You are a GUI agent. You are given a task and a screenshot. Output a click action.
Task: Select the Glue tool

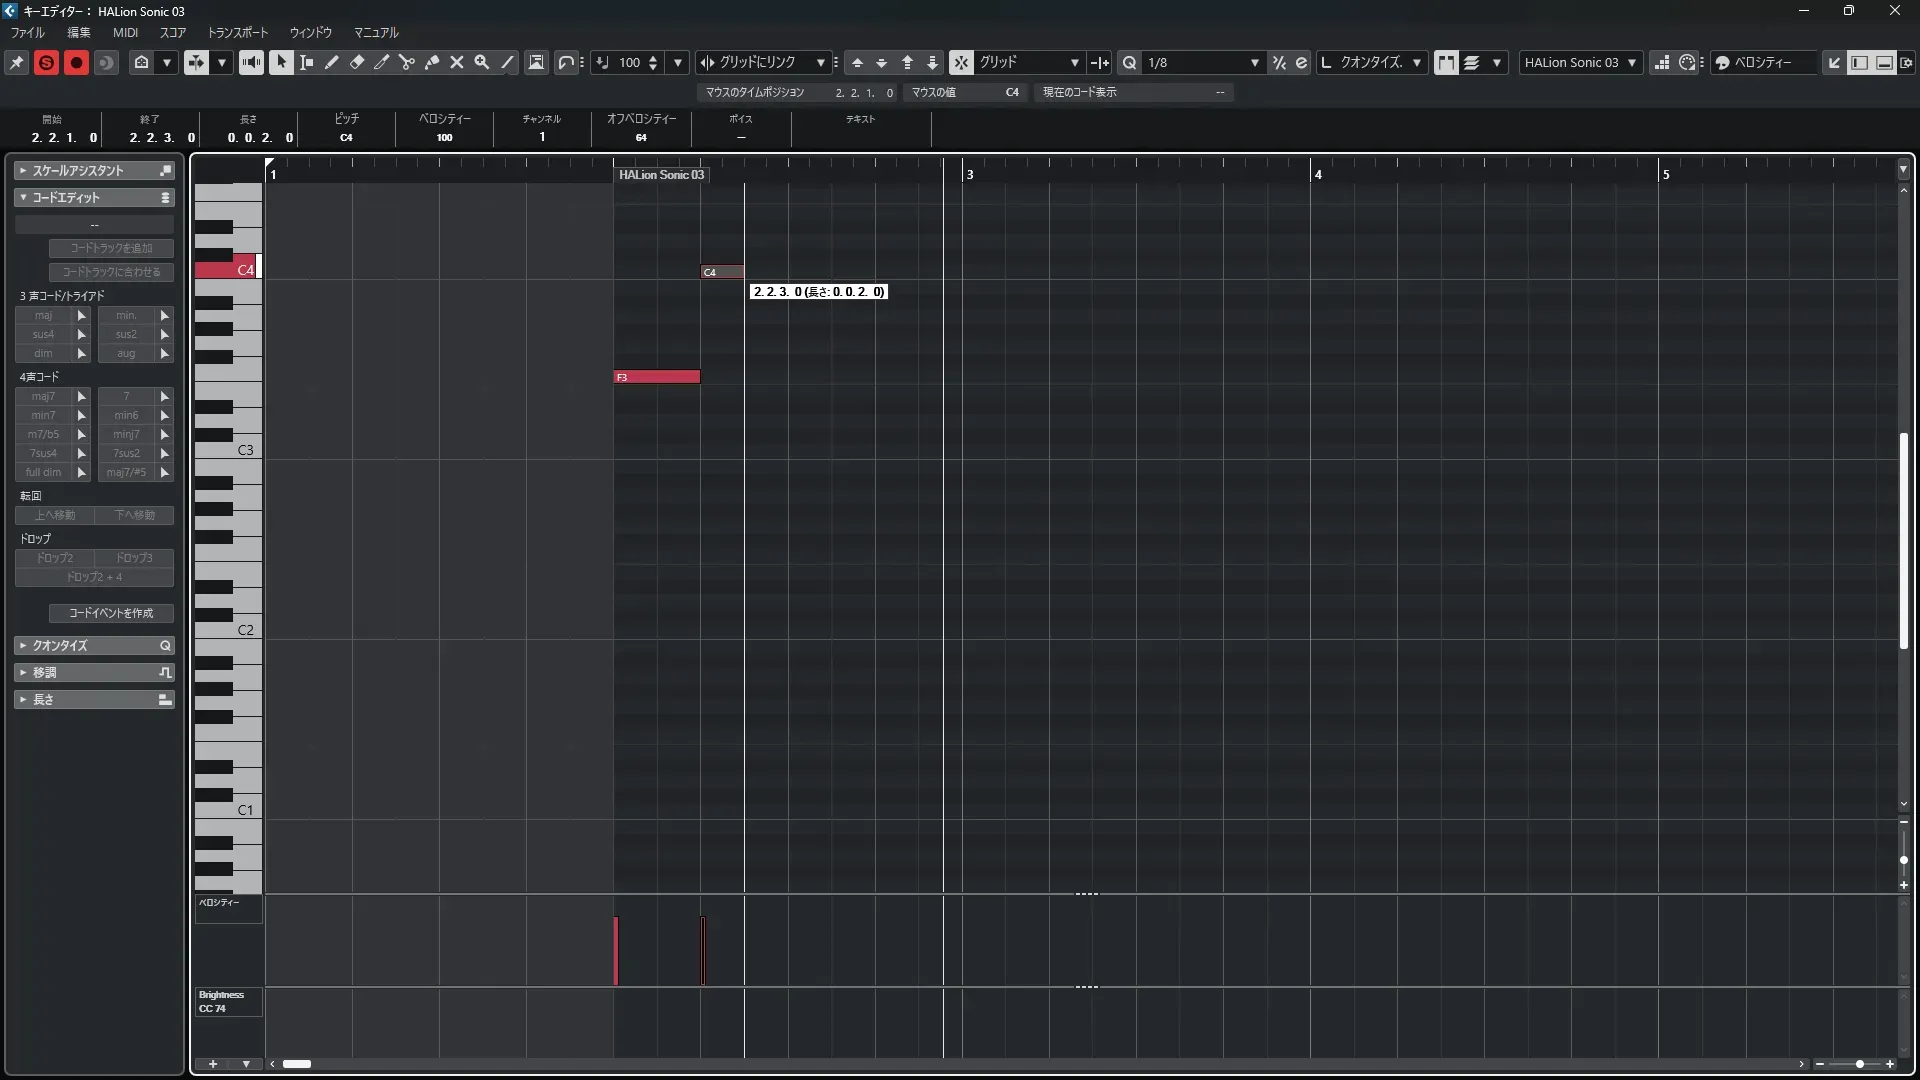click(432, 62)
